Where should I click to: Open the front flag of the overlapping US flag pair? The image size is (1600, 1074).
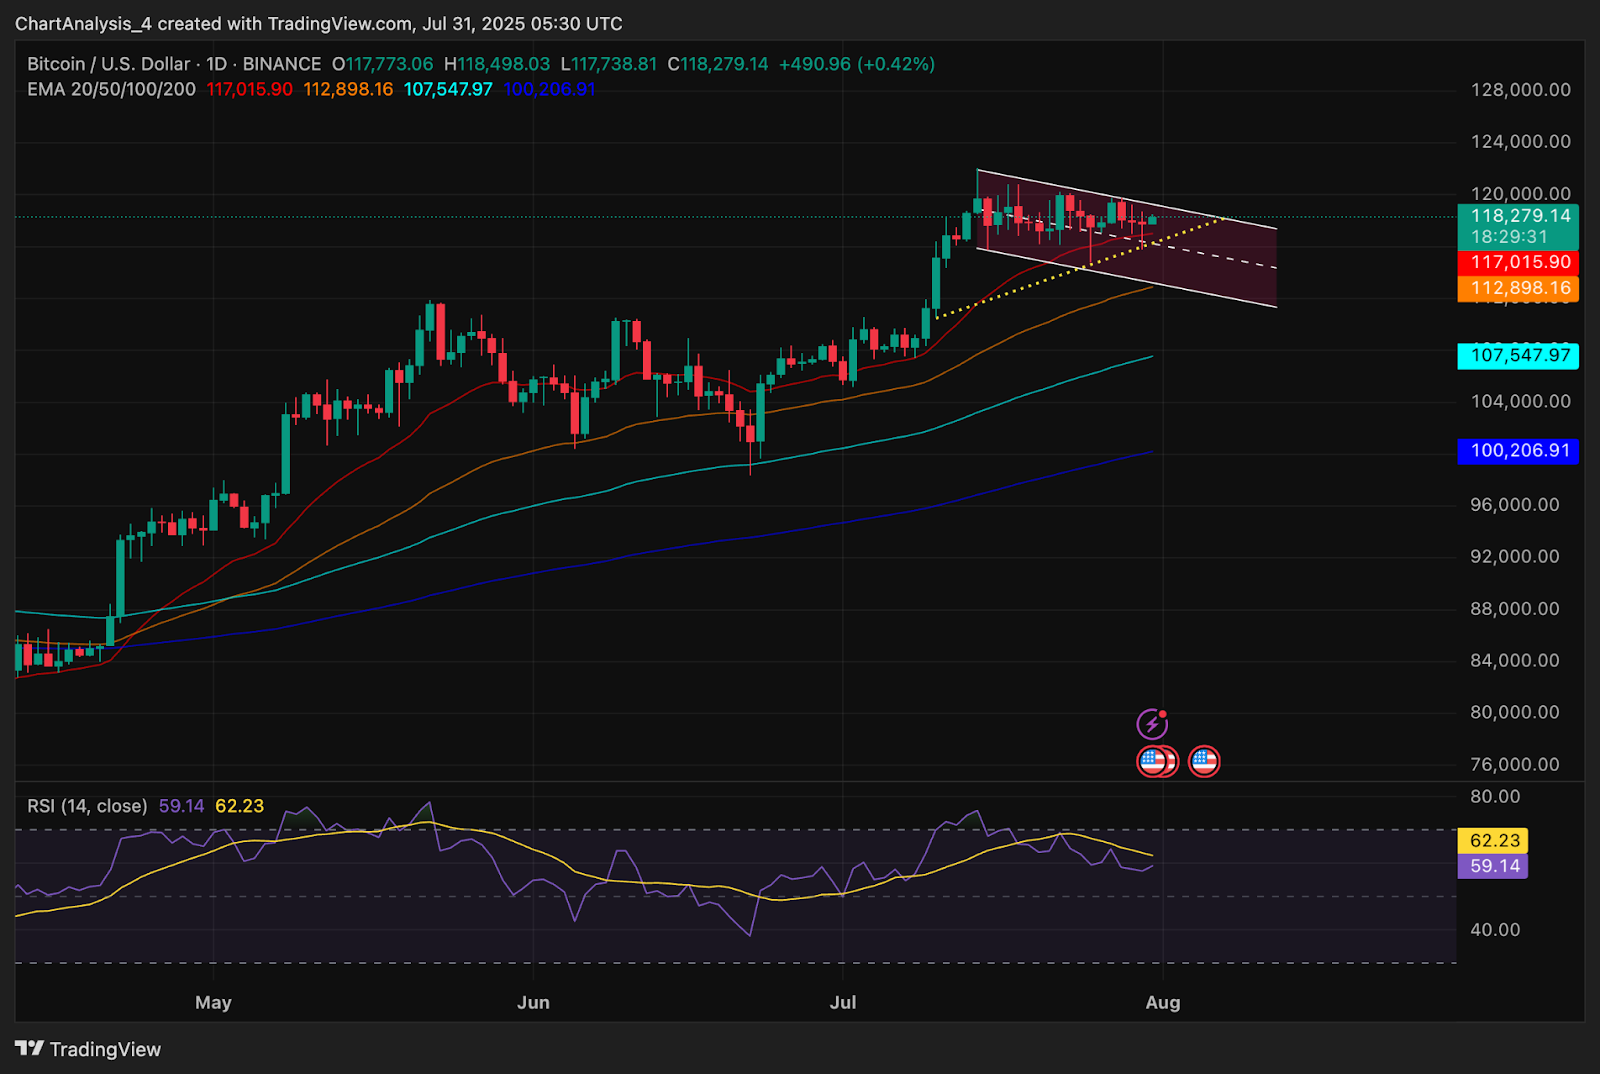pyautogui.click(x=1152, y=762)
